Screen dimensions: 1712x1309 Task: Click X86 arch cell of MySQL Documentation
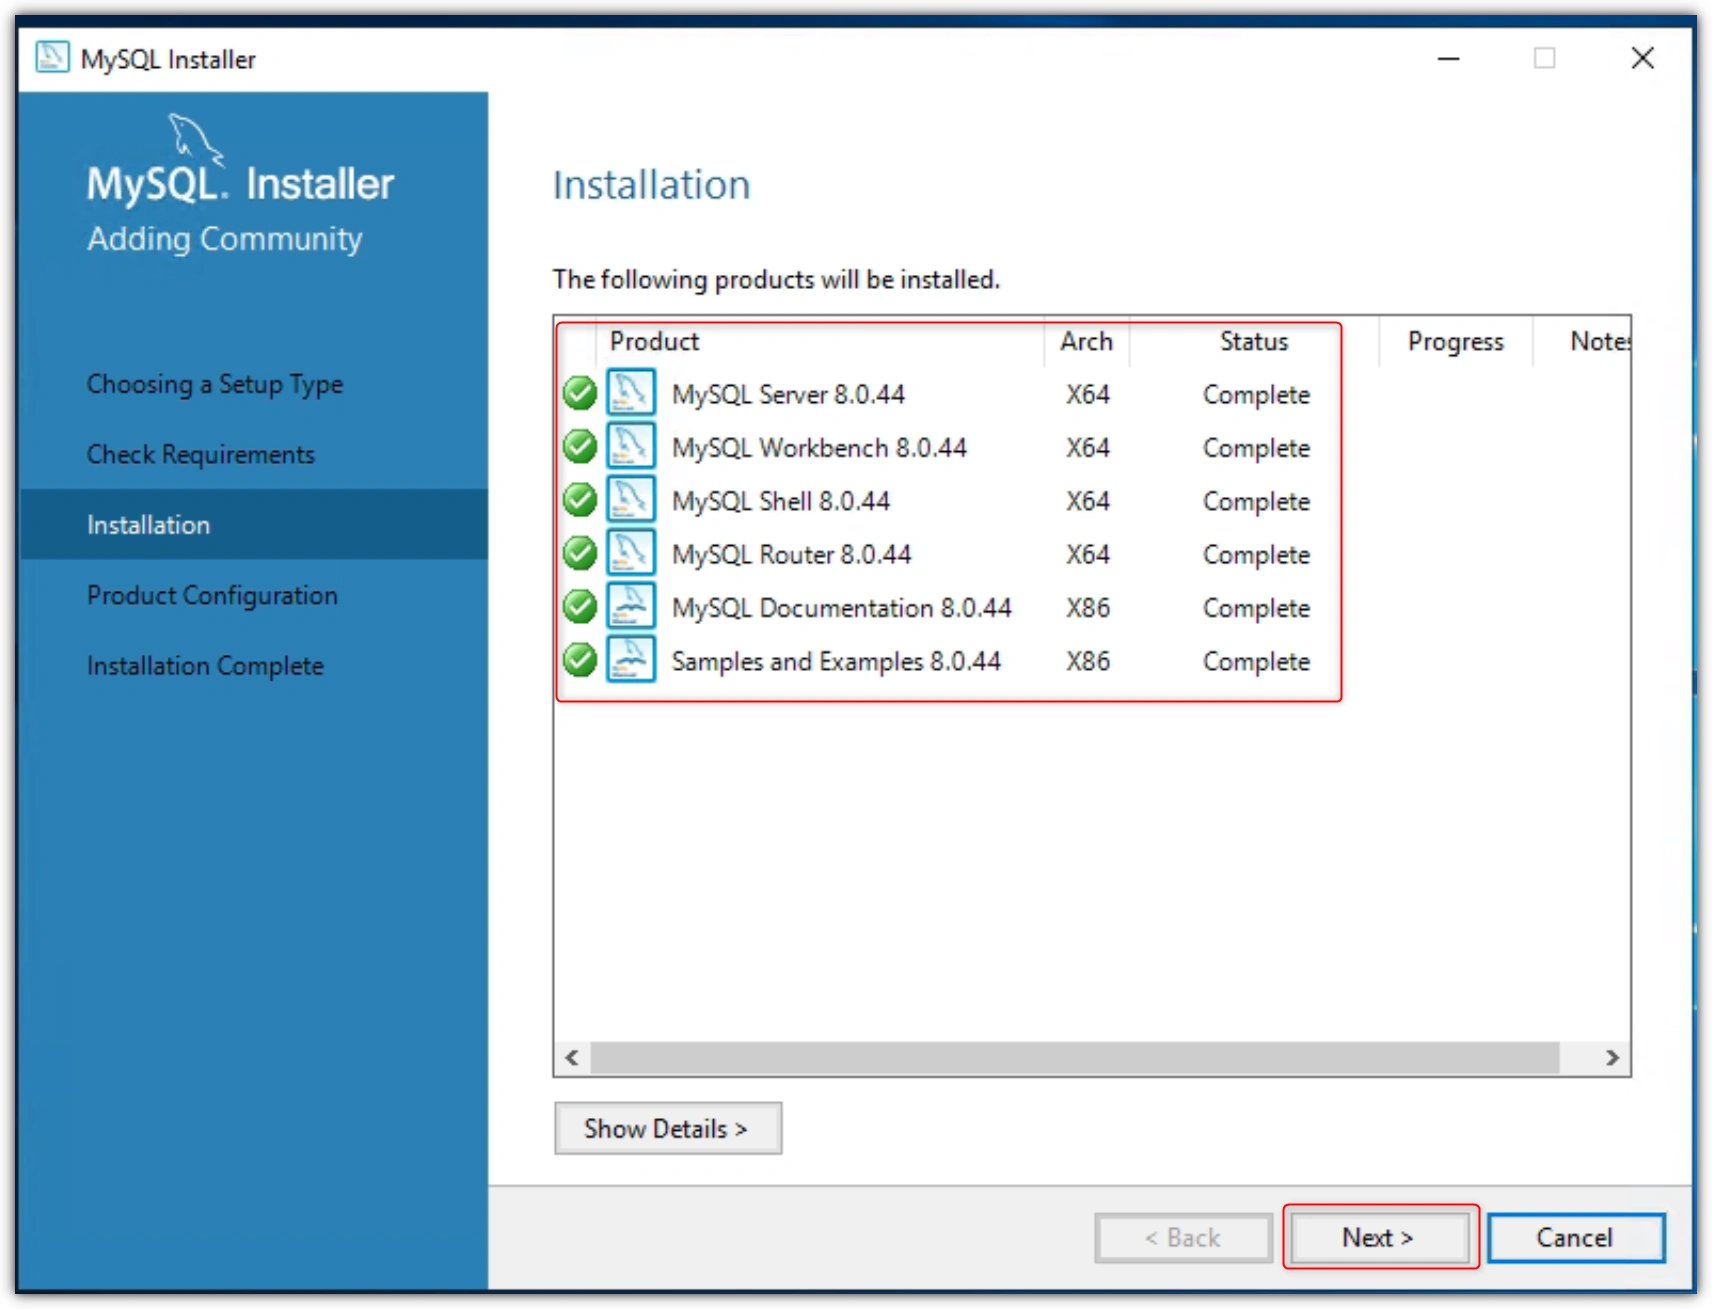[1087, 607]
